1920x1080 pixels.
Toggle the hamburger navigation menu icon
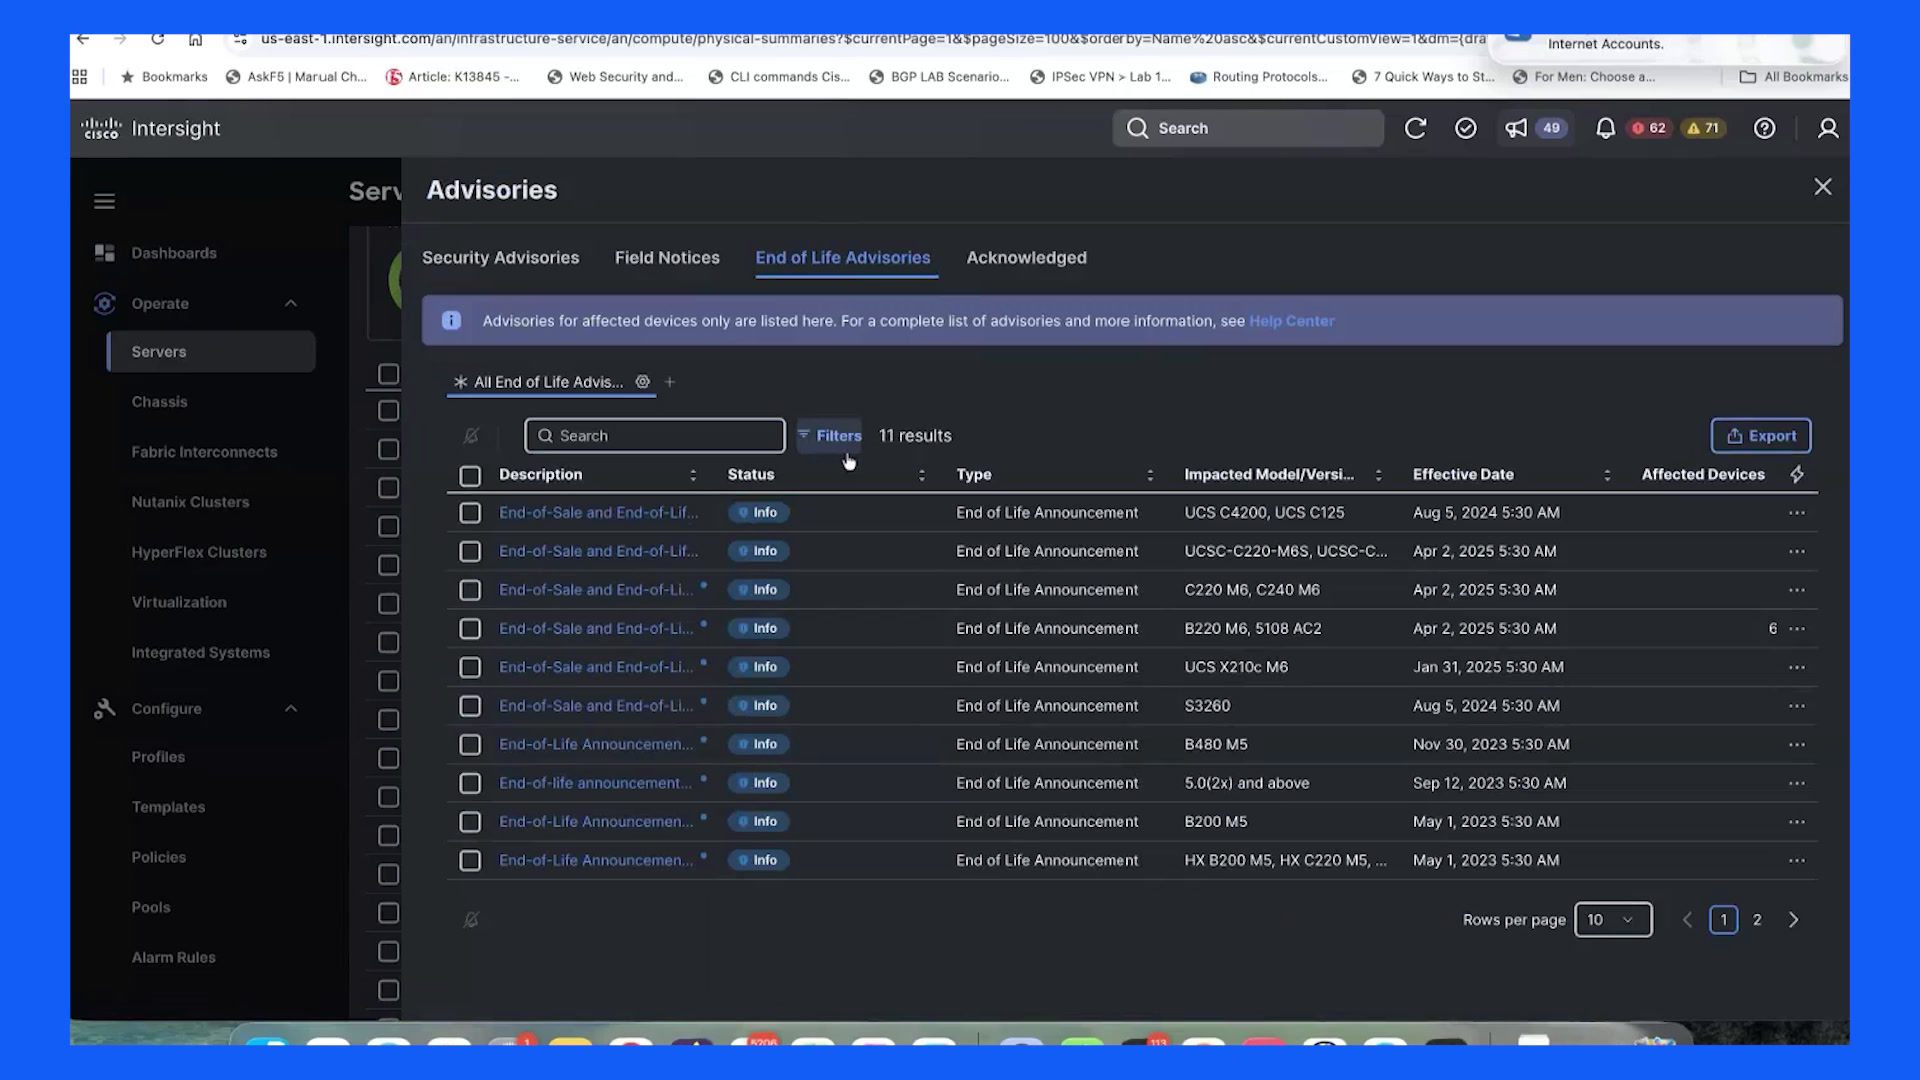tap(104, 201)
